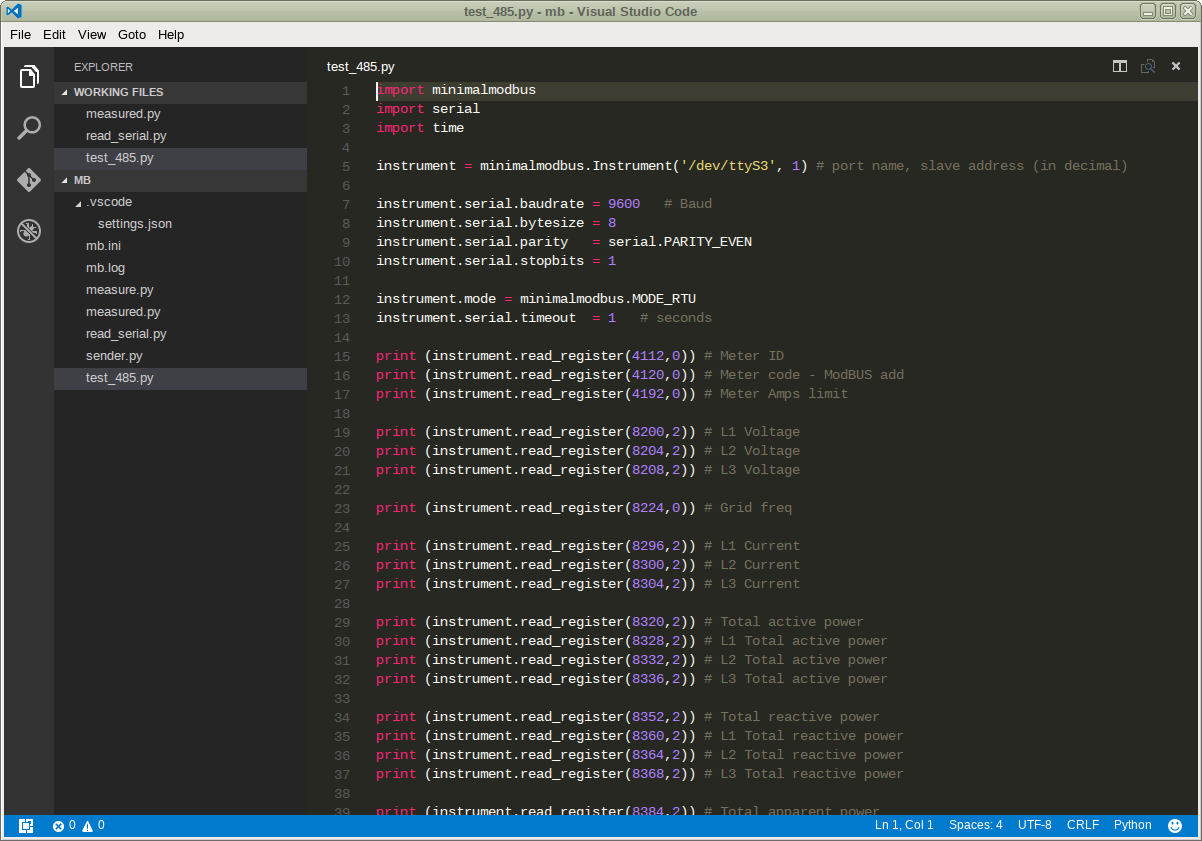
Task: Open settings.json in the explorer
Action: click(x=135, y=224)
